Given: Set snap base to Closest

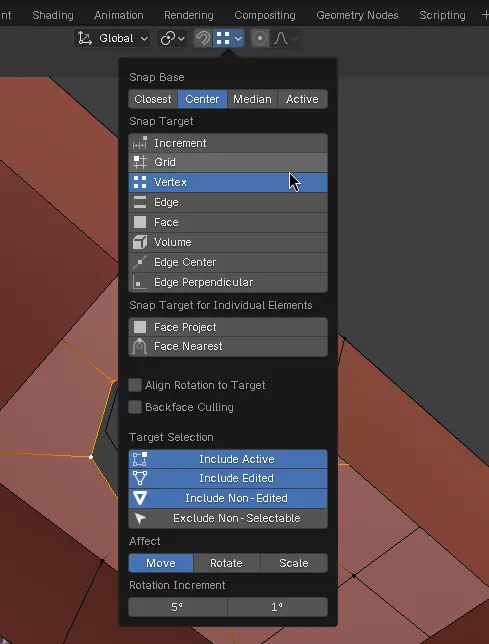Looking at the screenshot, I should [x=153, y=99].
